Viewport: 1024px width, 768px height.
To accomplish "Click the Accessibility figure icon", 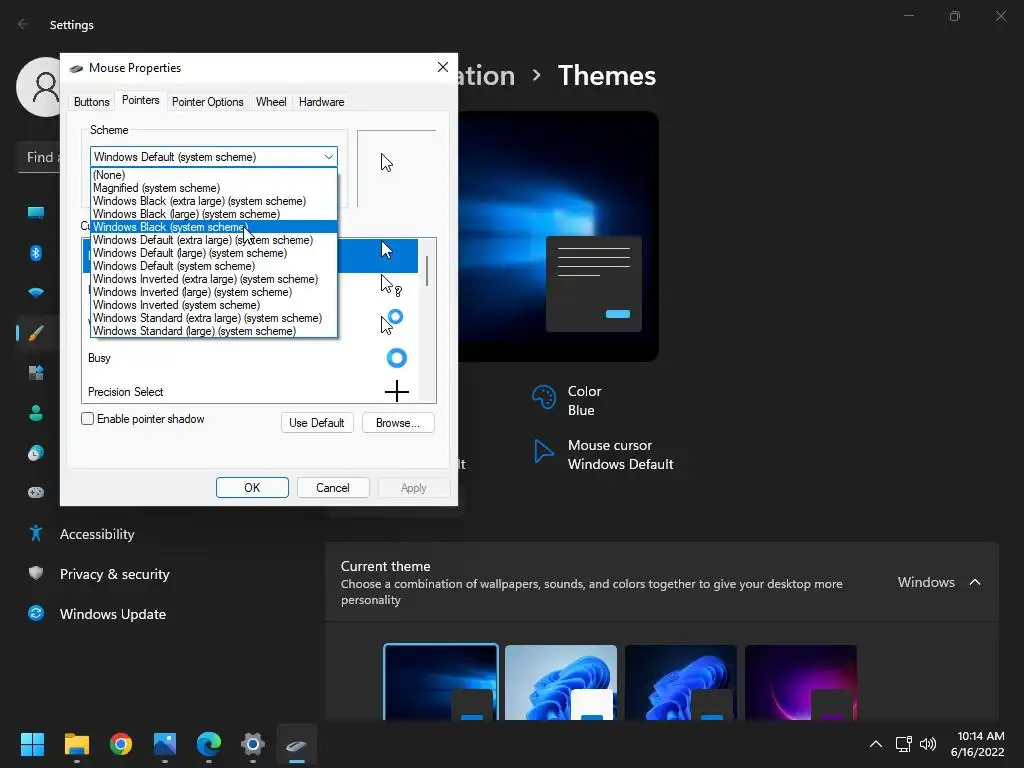I will pyautogui.click(x=36, y=534).
